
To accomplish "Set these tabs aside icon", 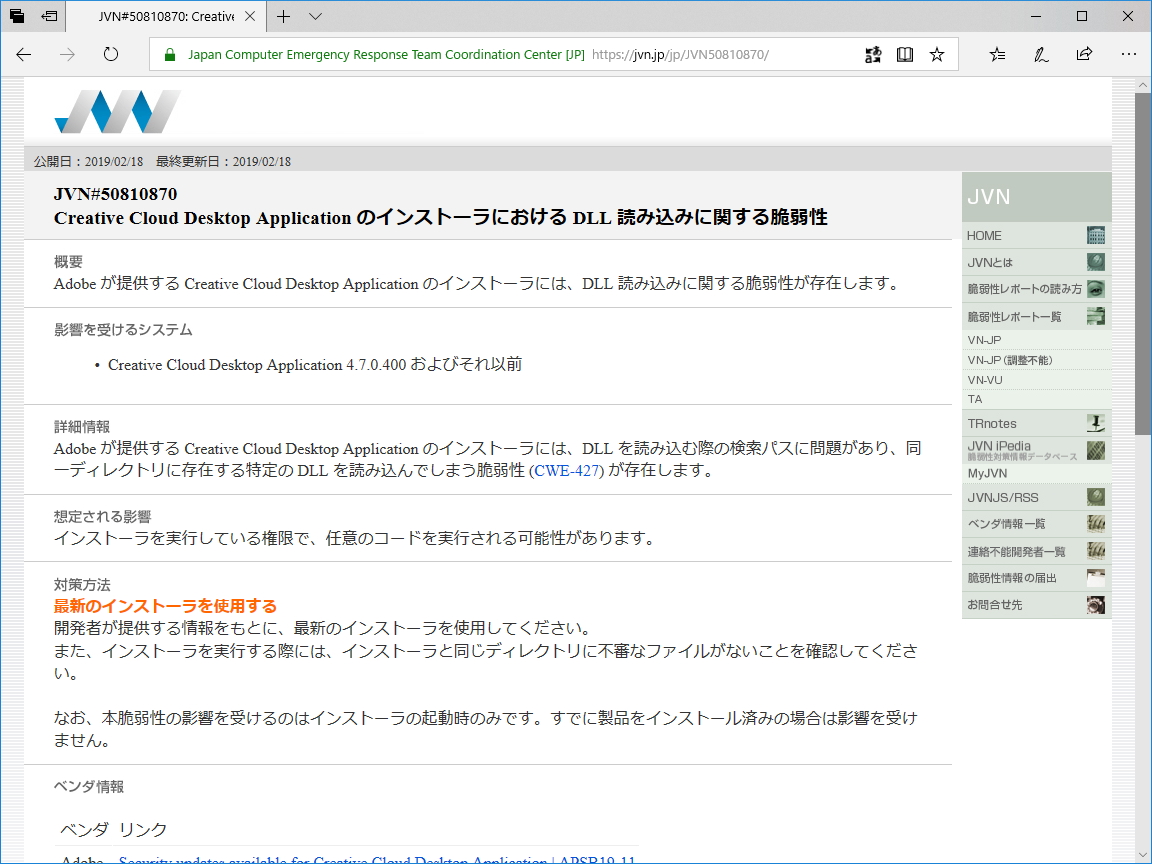I will (x=49, y=15).
